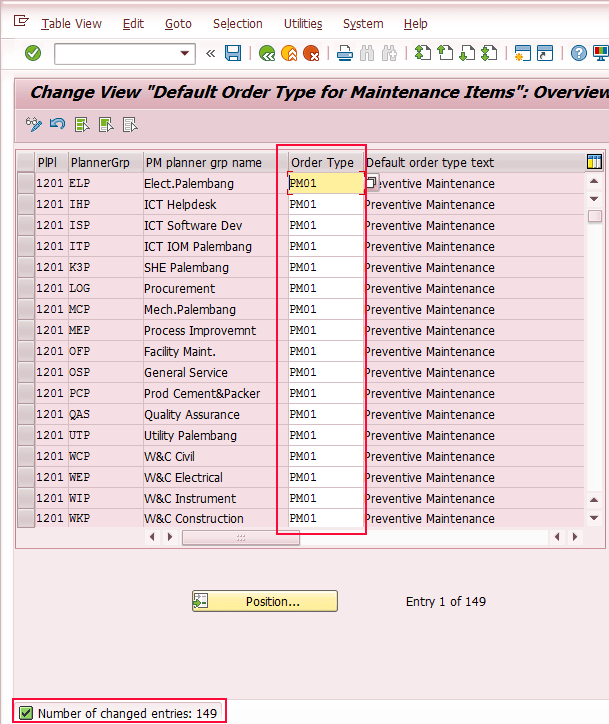Click the yellow Exit icon
Image resolution: width=609 pixels, height=724 pixels.
pos(289,53)
